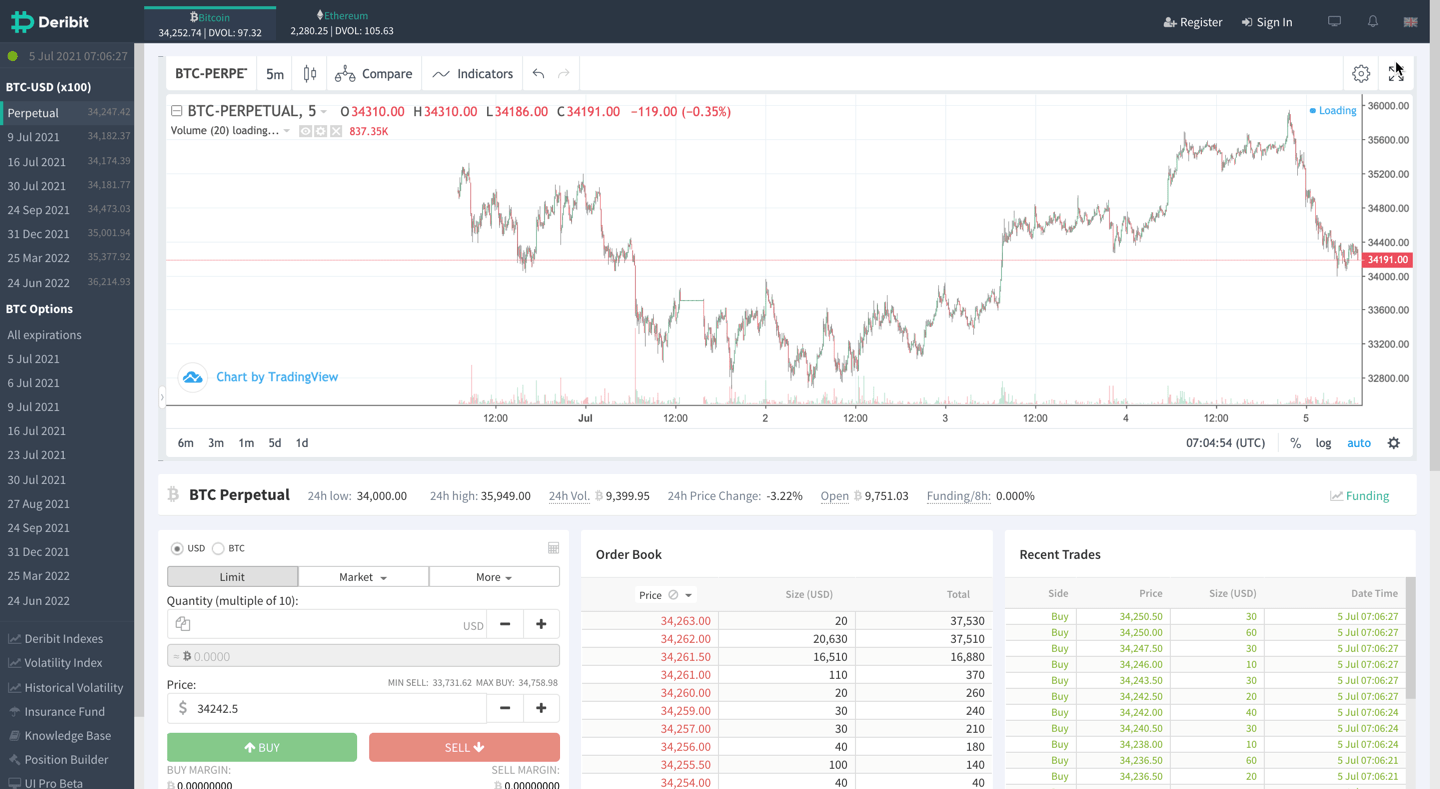Click the 34,262.00 order book price
Image resolution: width=1440 pixels, height=789 pixels.
[x=685, y=639]
